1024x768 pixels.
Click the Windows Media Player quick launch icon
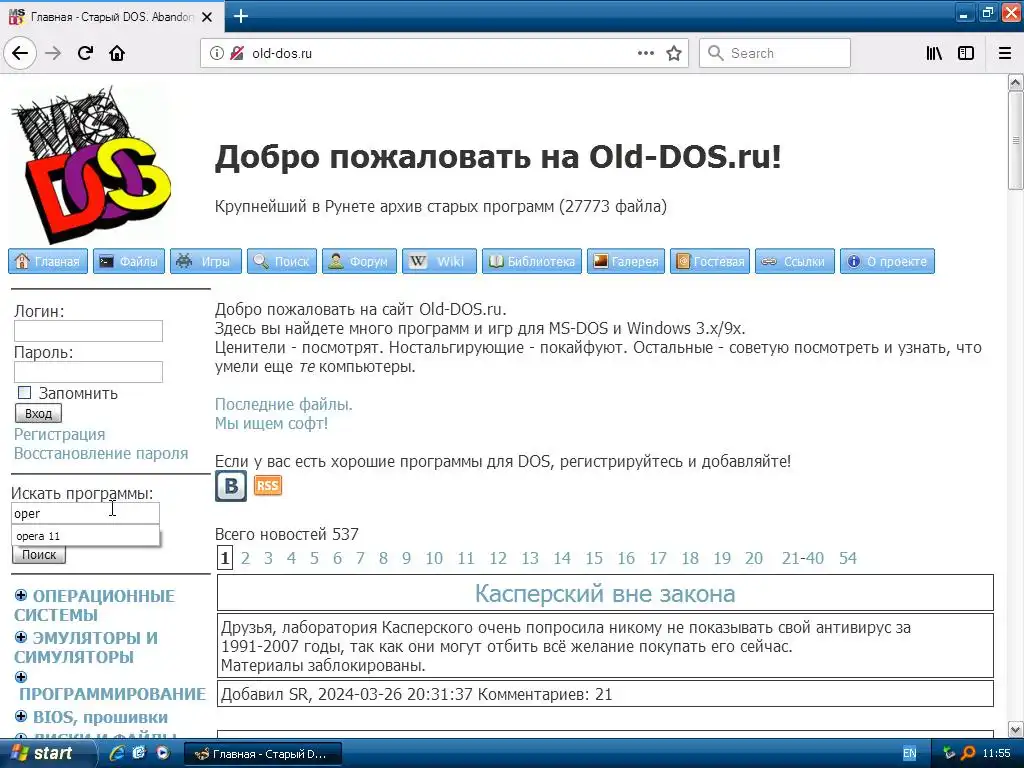pyautogui.click(x=163, y=753)
